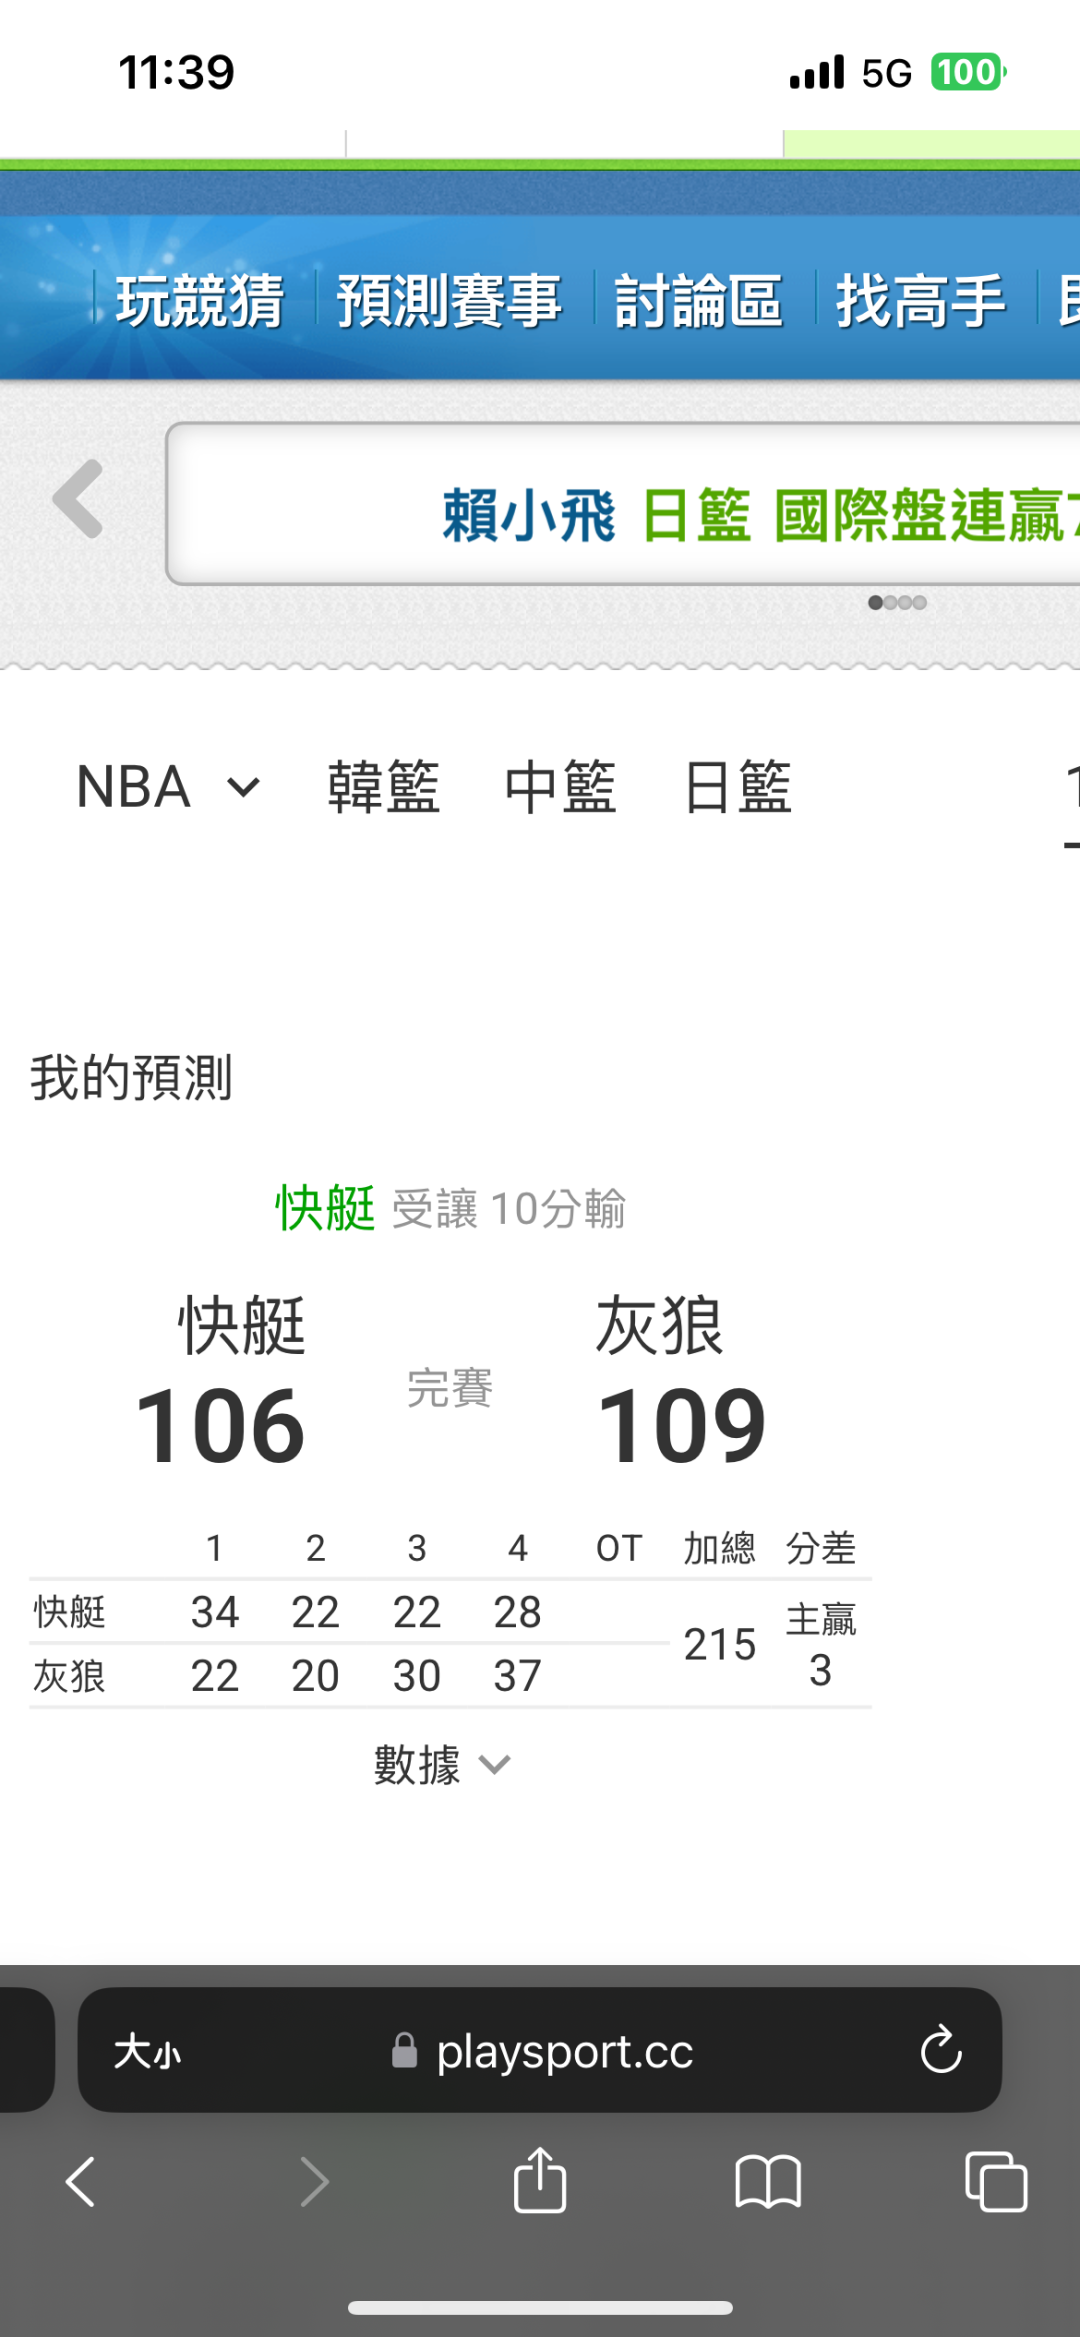Select the 日籃 league tab
This screenshot has width=1080, height=2337.
coord(738,787)
